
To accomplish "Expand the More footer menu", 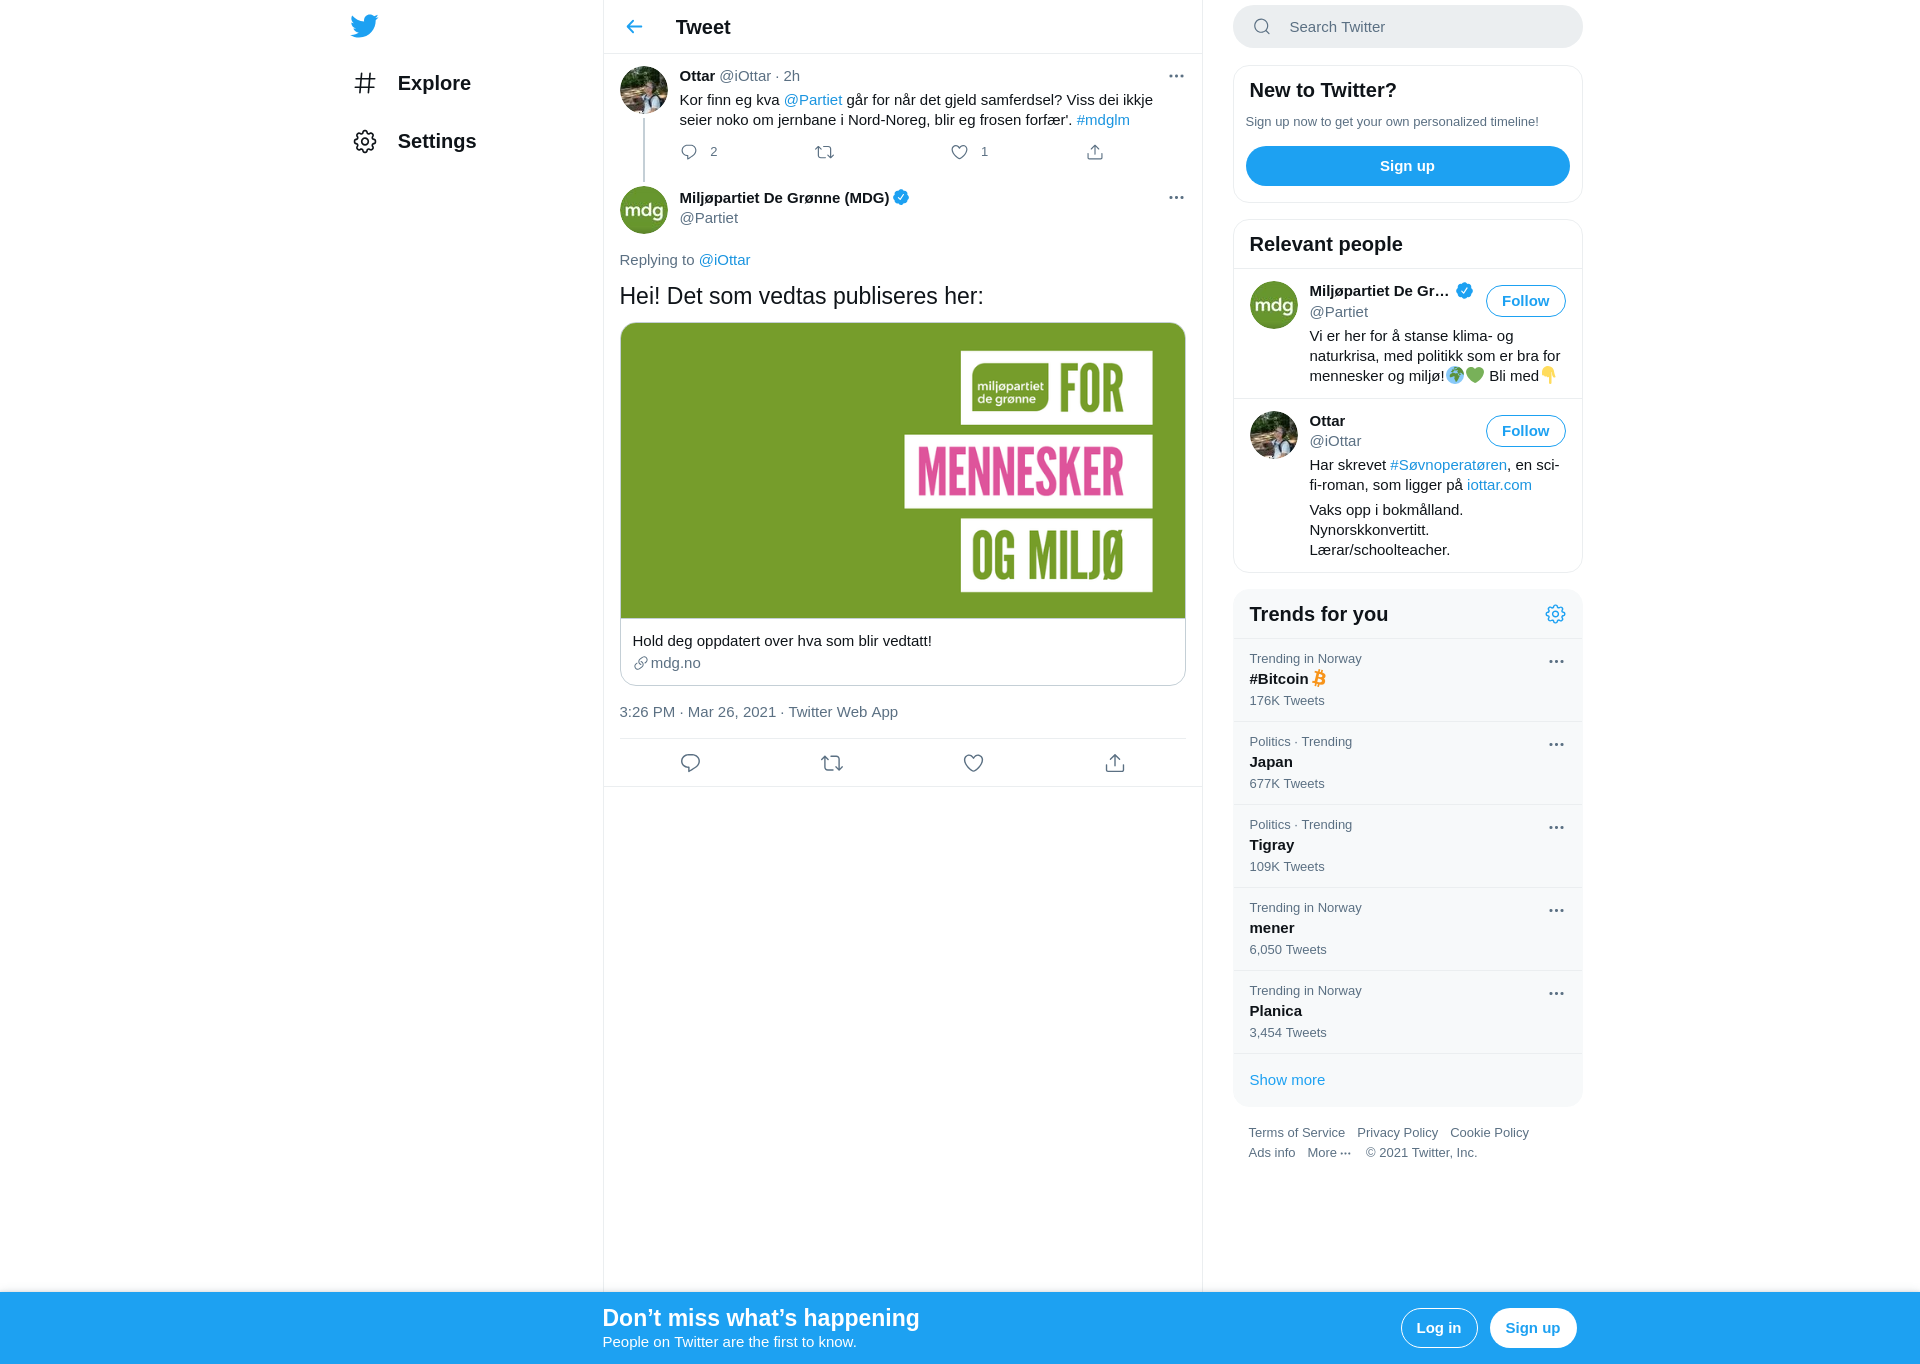I will pyautogui.click(x=1329, y=1153).
